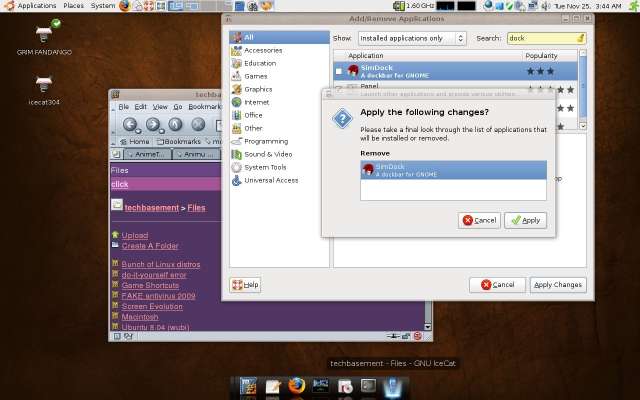The width and height of the screenshot is (640, 400).
Task: Click the Apply Changes button
Action: click(558, 285)
